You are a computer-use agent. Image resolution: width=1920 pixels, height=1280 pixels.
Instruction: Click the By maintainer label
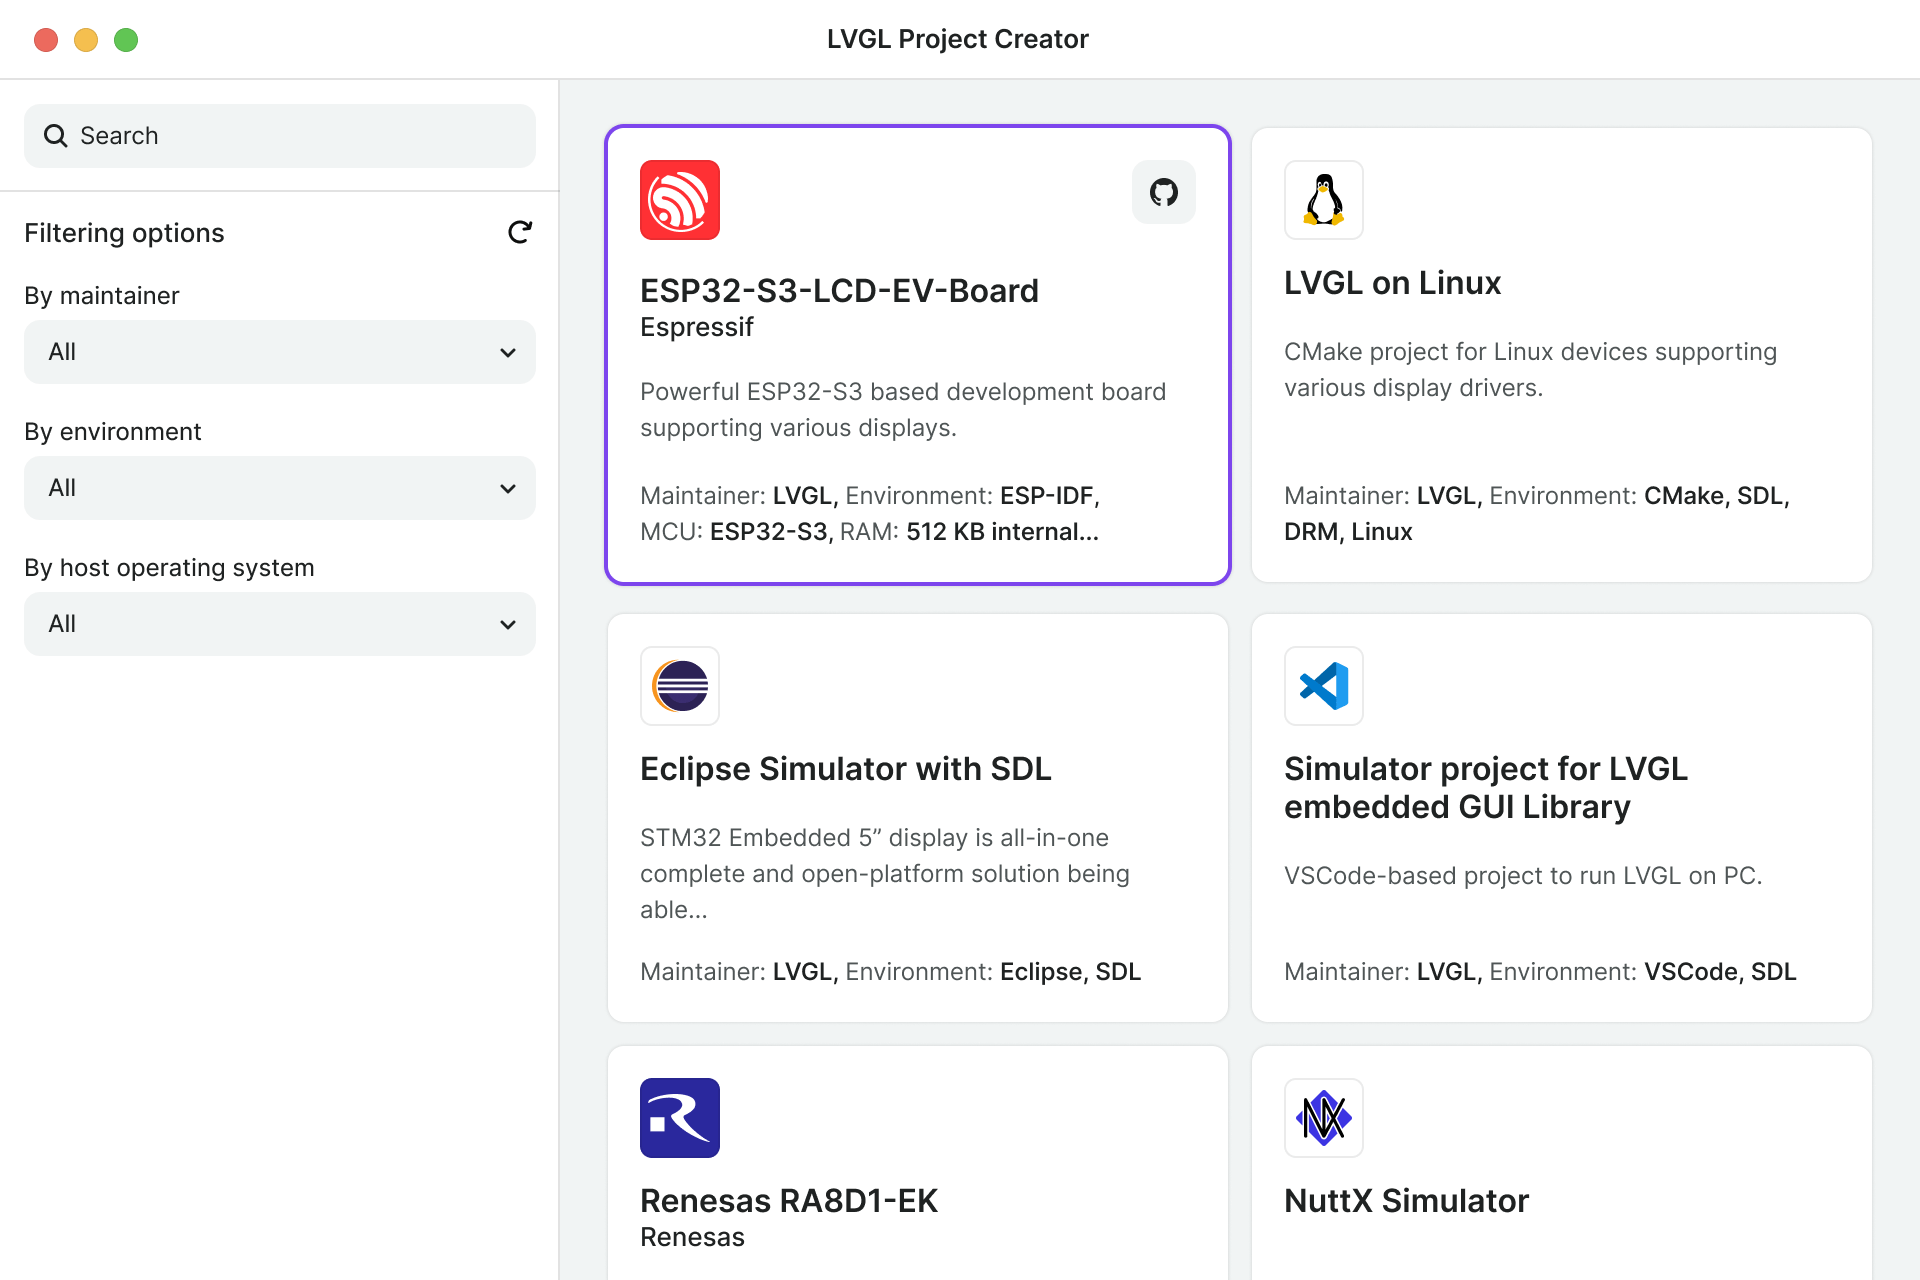(x=102, y=296)
